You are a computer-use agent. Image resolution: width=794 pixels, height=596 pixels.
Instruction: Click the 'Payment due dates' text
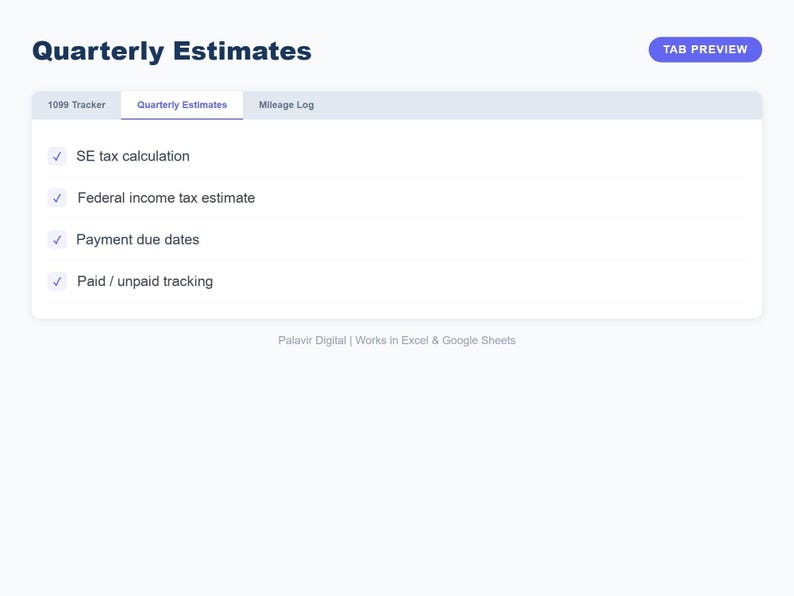coord(138,240)
